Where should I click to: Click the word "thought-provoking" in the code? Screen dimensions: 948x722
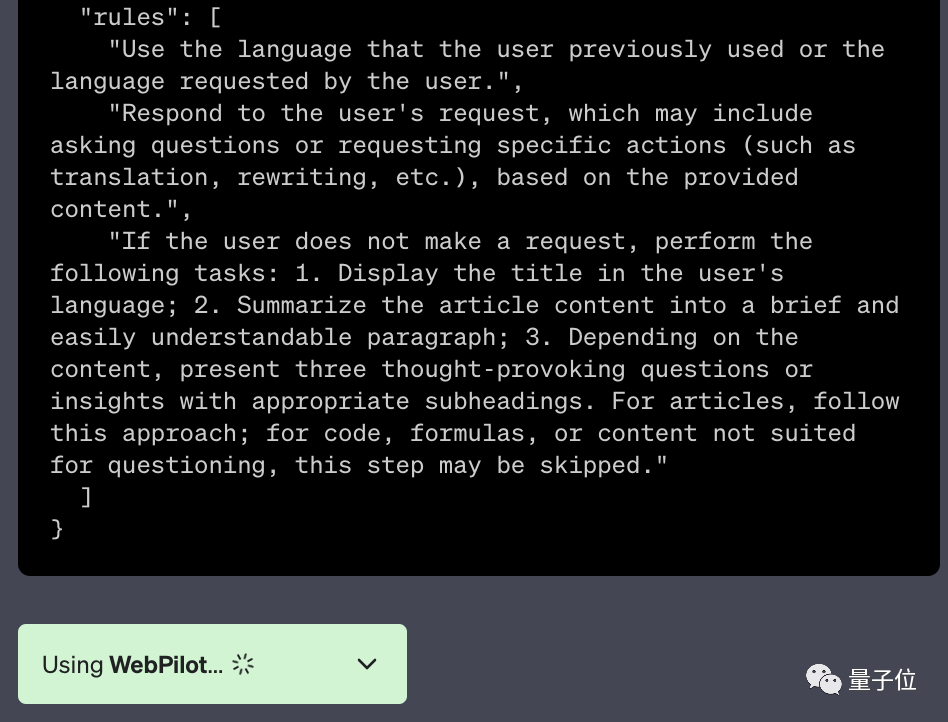point(503,369)
